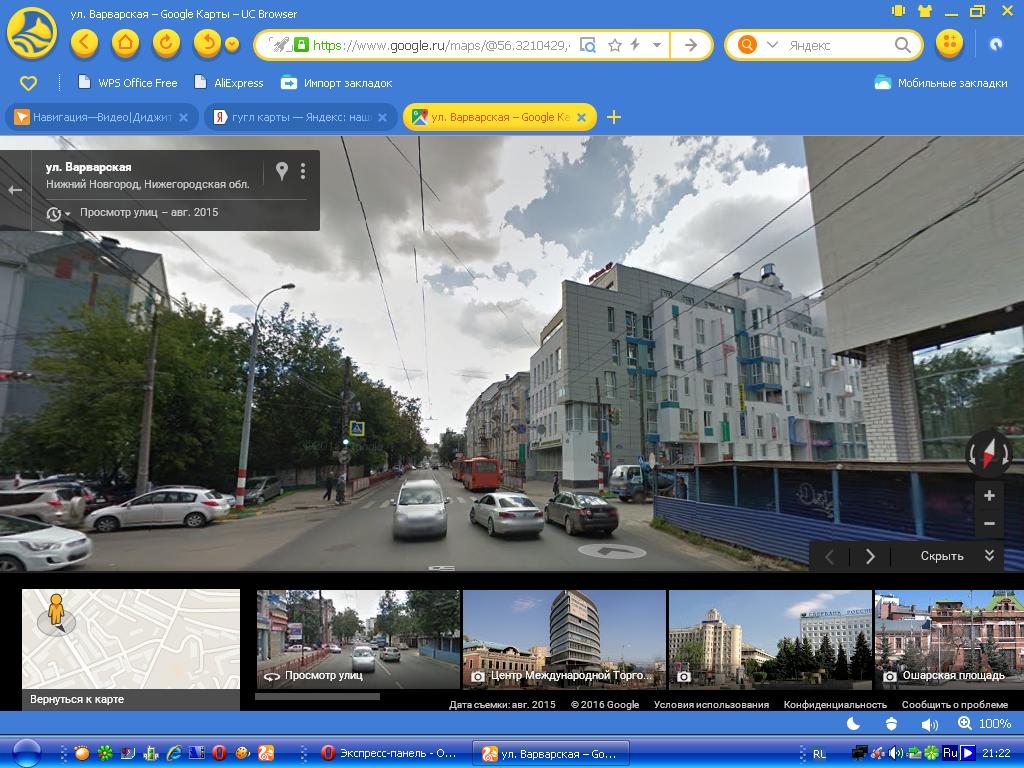This screenshot has height=768, width=1024.
Task: Open the favorites heart icon
Action: tap(28, 83)
